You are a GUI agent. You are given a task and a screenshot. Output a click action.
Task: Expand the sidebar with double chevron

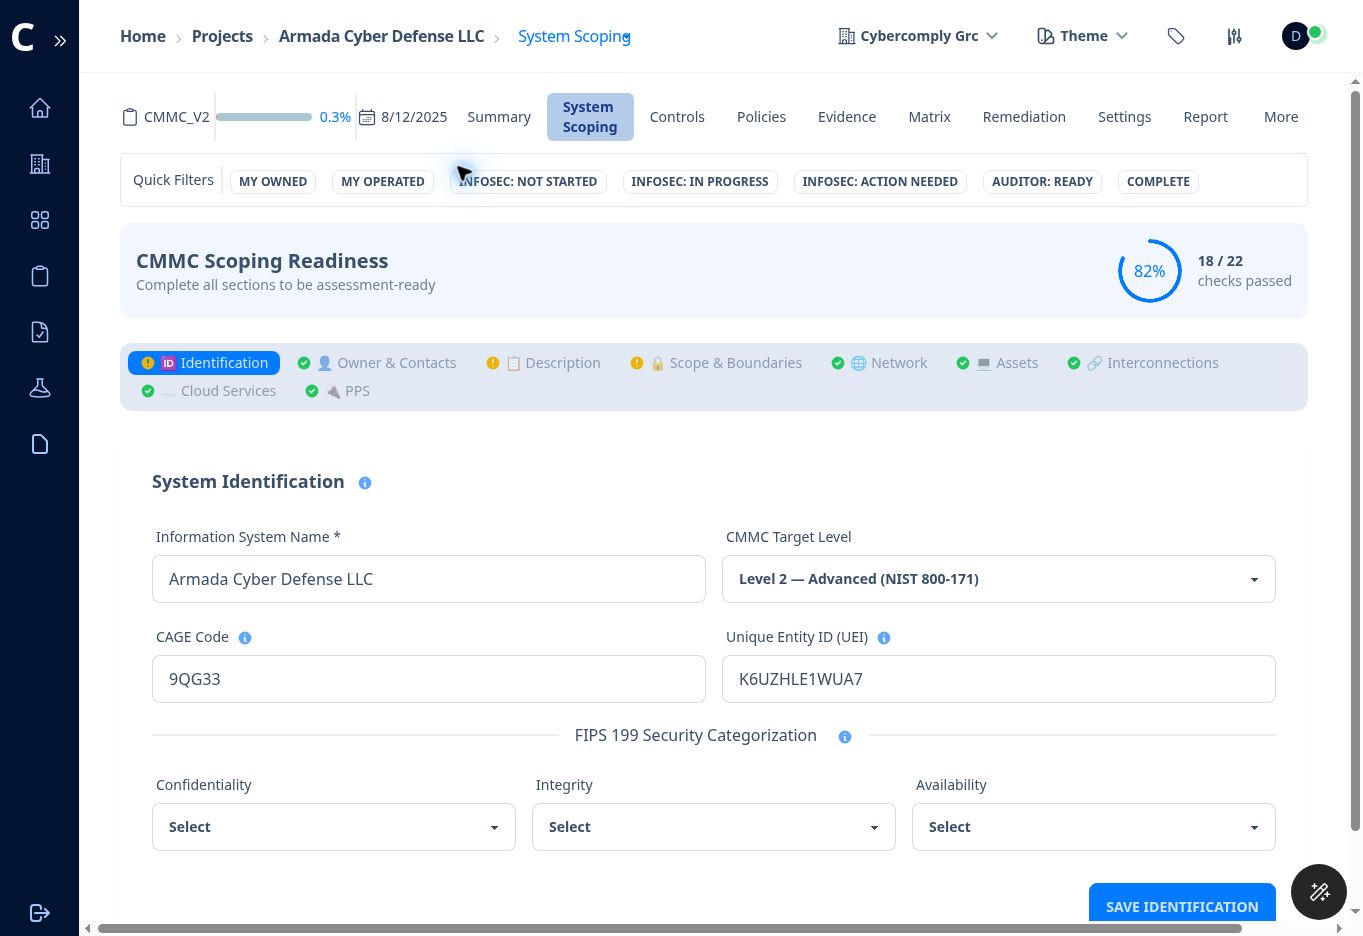[60, 41]
